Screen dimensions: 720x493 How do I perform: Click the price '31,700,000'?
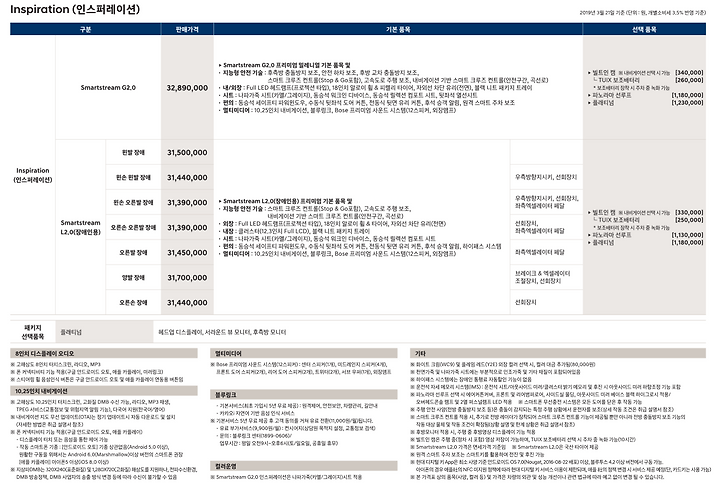pyautogui.click(x=187, y=278)
